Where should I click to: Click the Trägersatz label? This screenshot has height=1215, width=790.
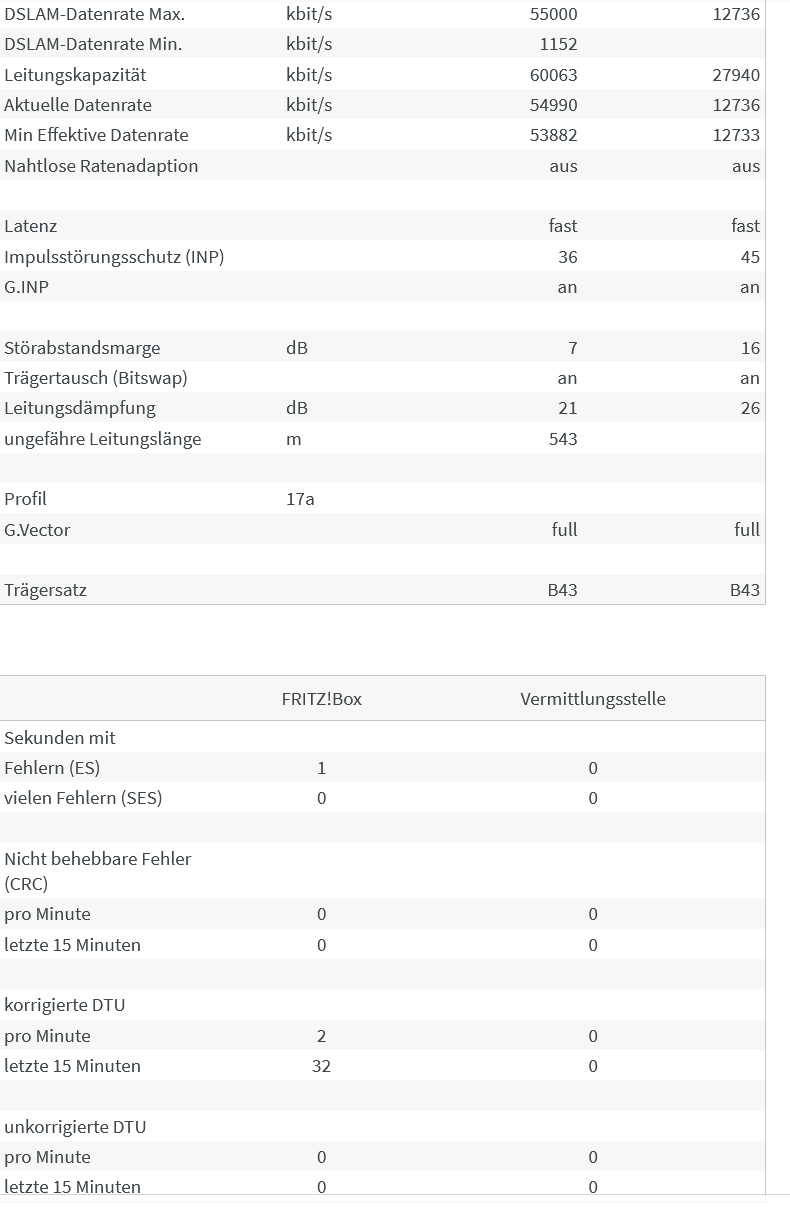click(x=45, y=590)
